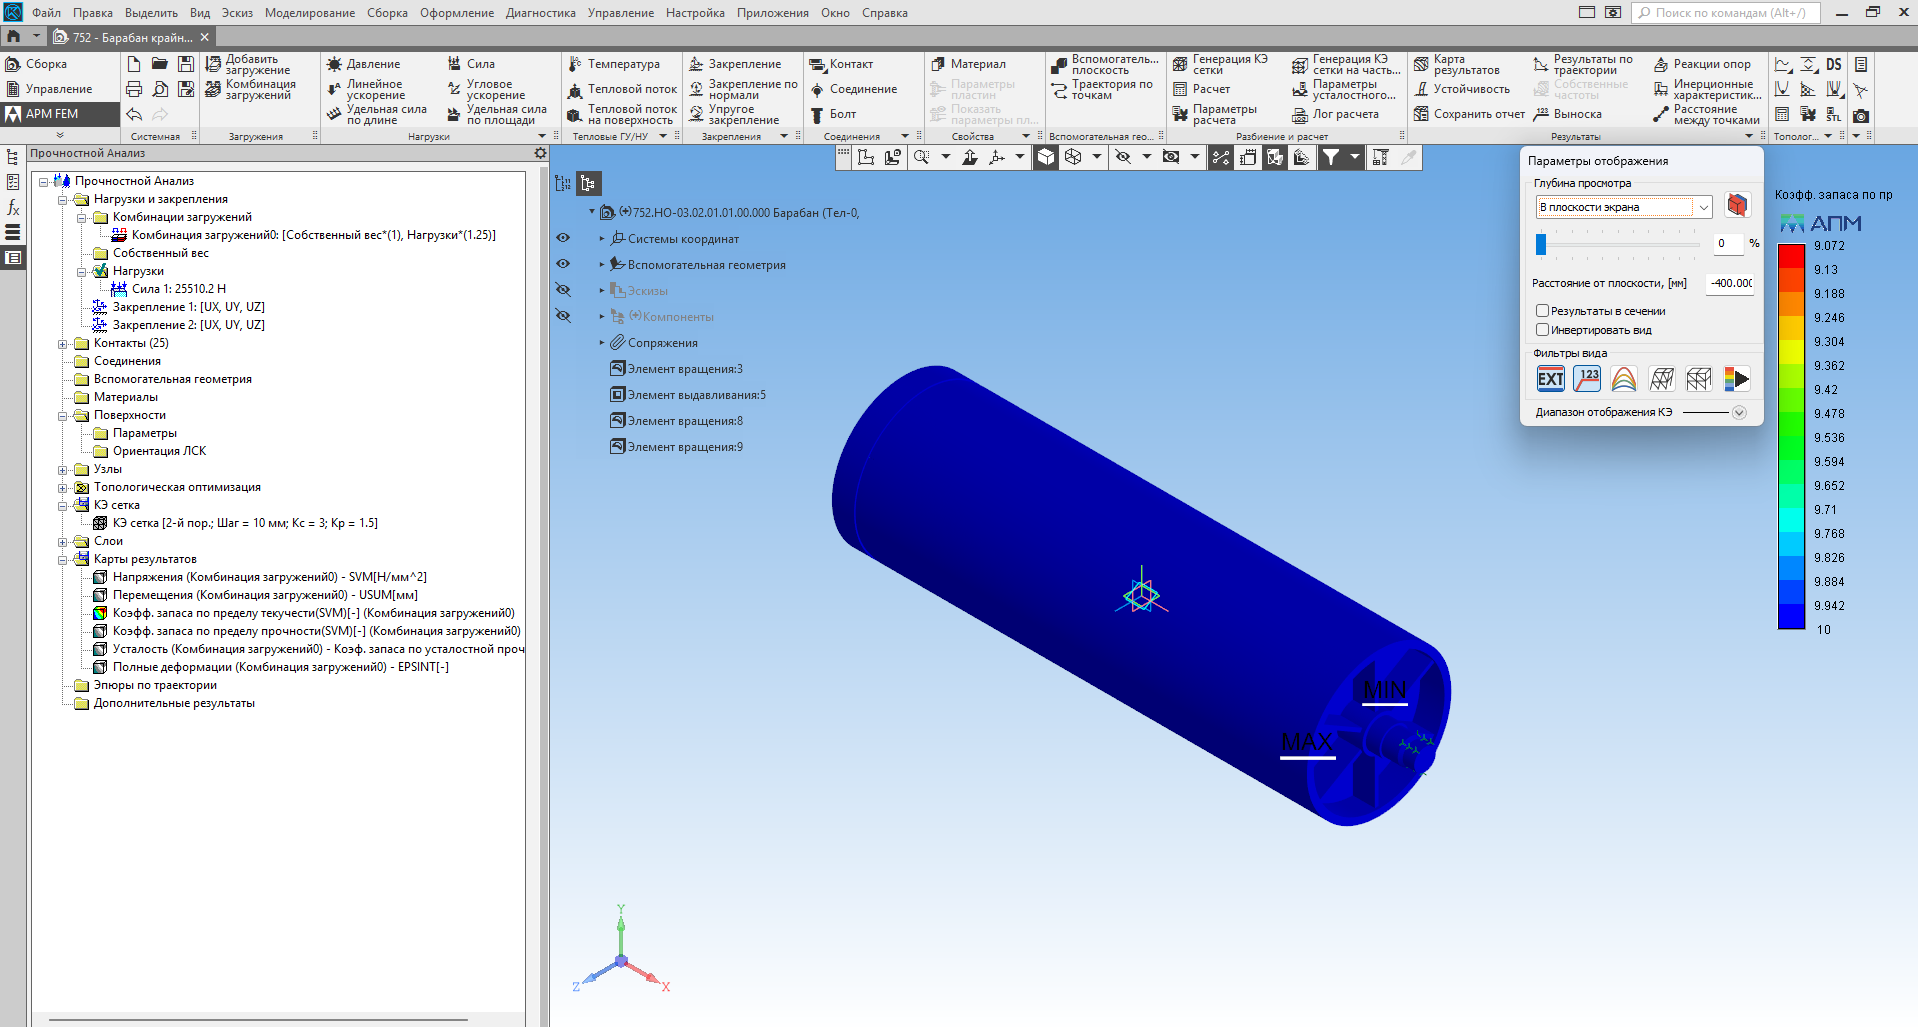Image resolution: width=1918 pixels, height=1027 pixels.
Task: Open the Диагностика menu
Action: pyautogui.click(x=540, y=13)
